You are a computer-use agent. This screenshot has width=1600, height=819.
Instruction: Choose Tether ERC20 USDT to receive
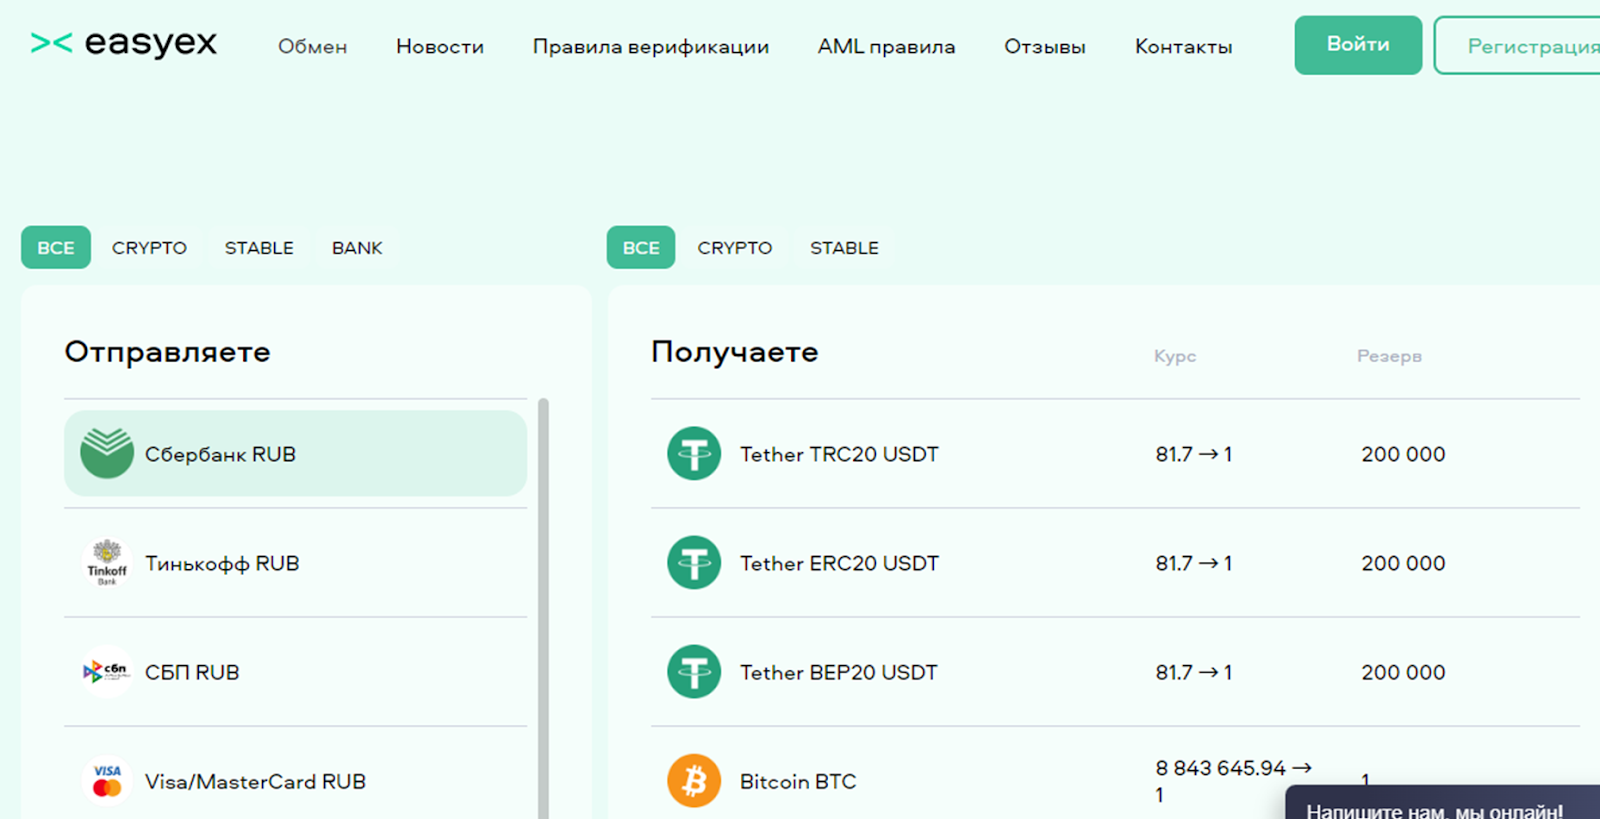point(1115,563)
